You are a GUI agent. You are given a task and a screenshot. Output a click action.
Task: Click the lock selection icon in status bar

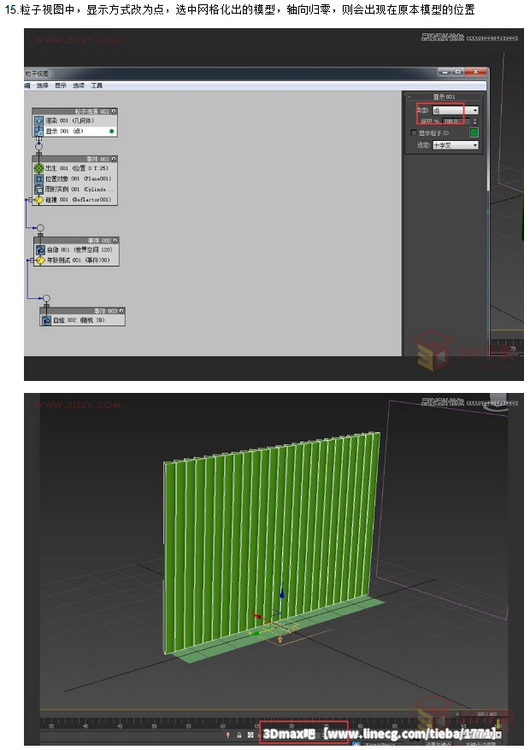(x=239, y=735)
